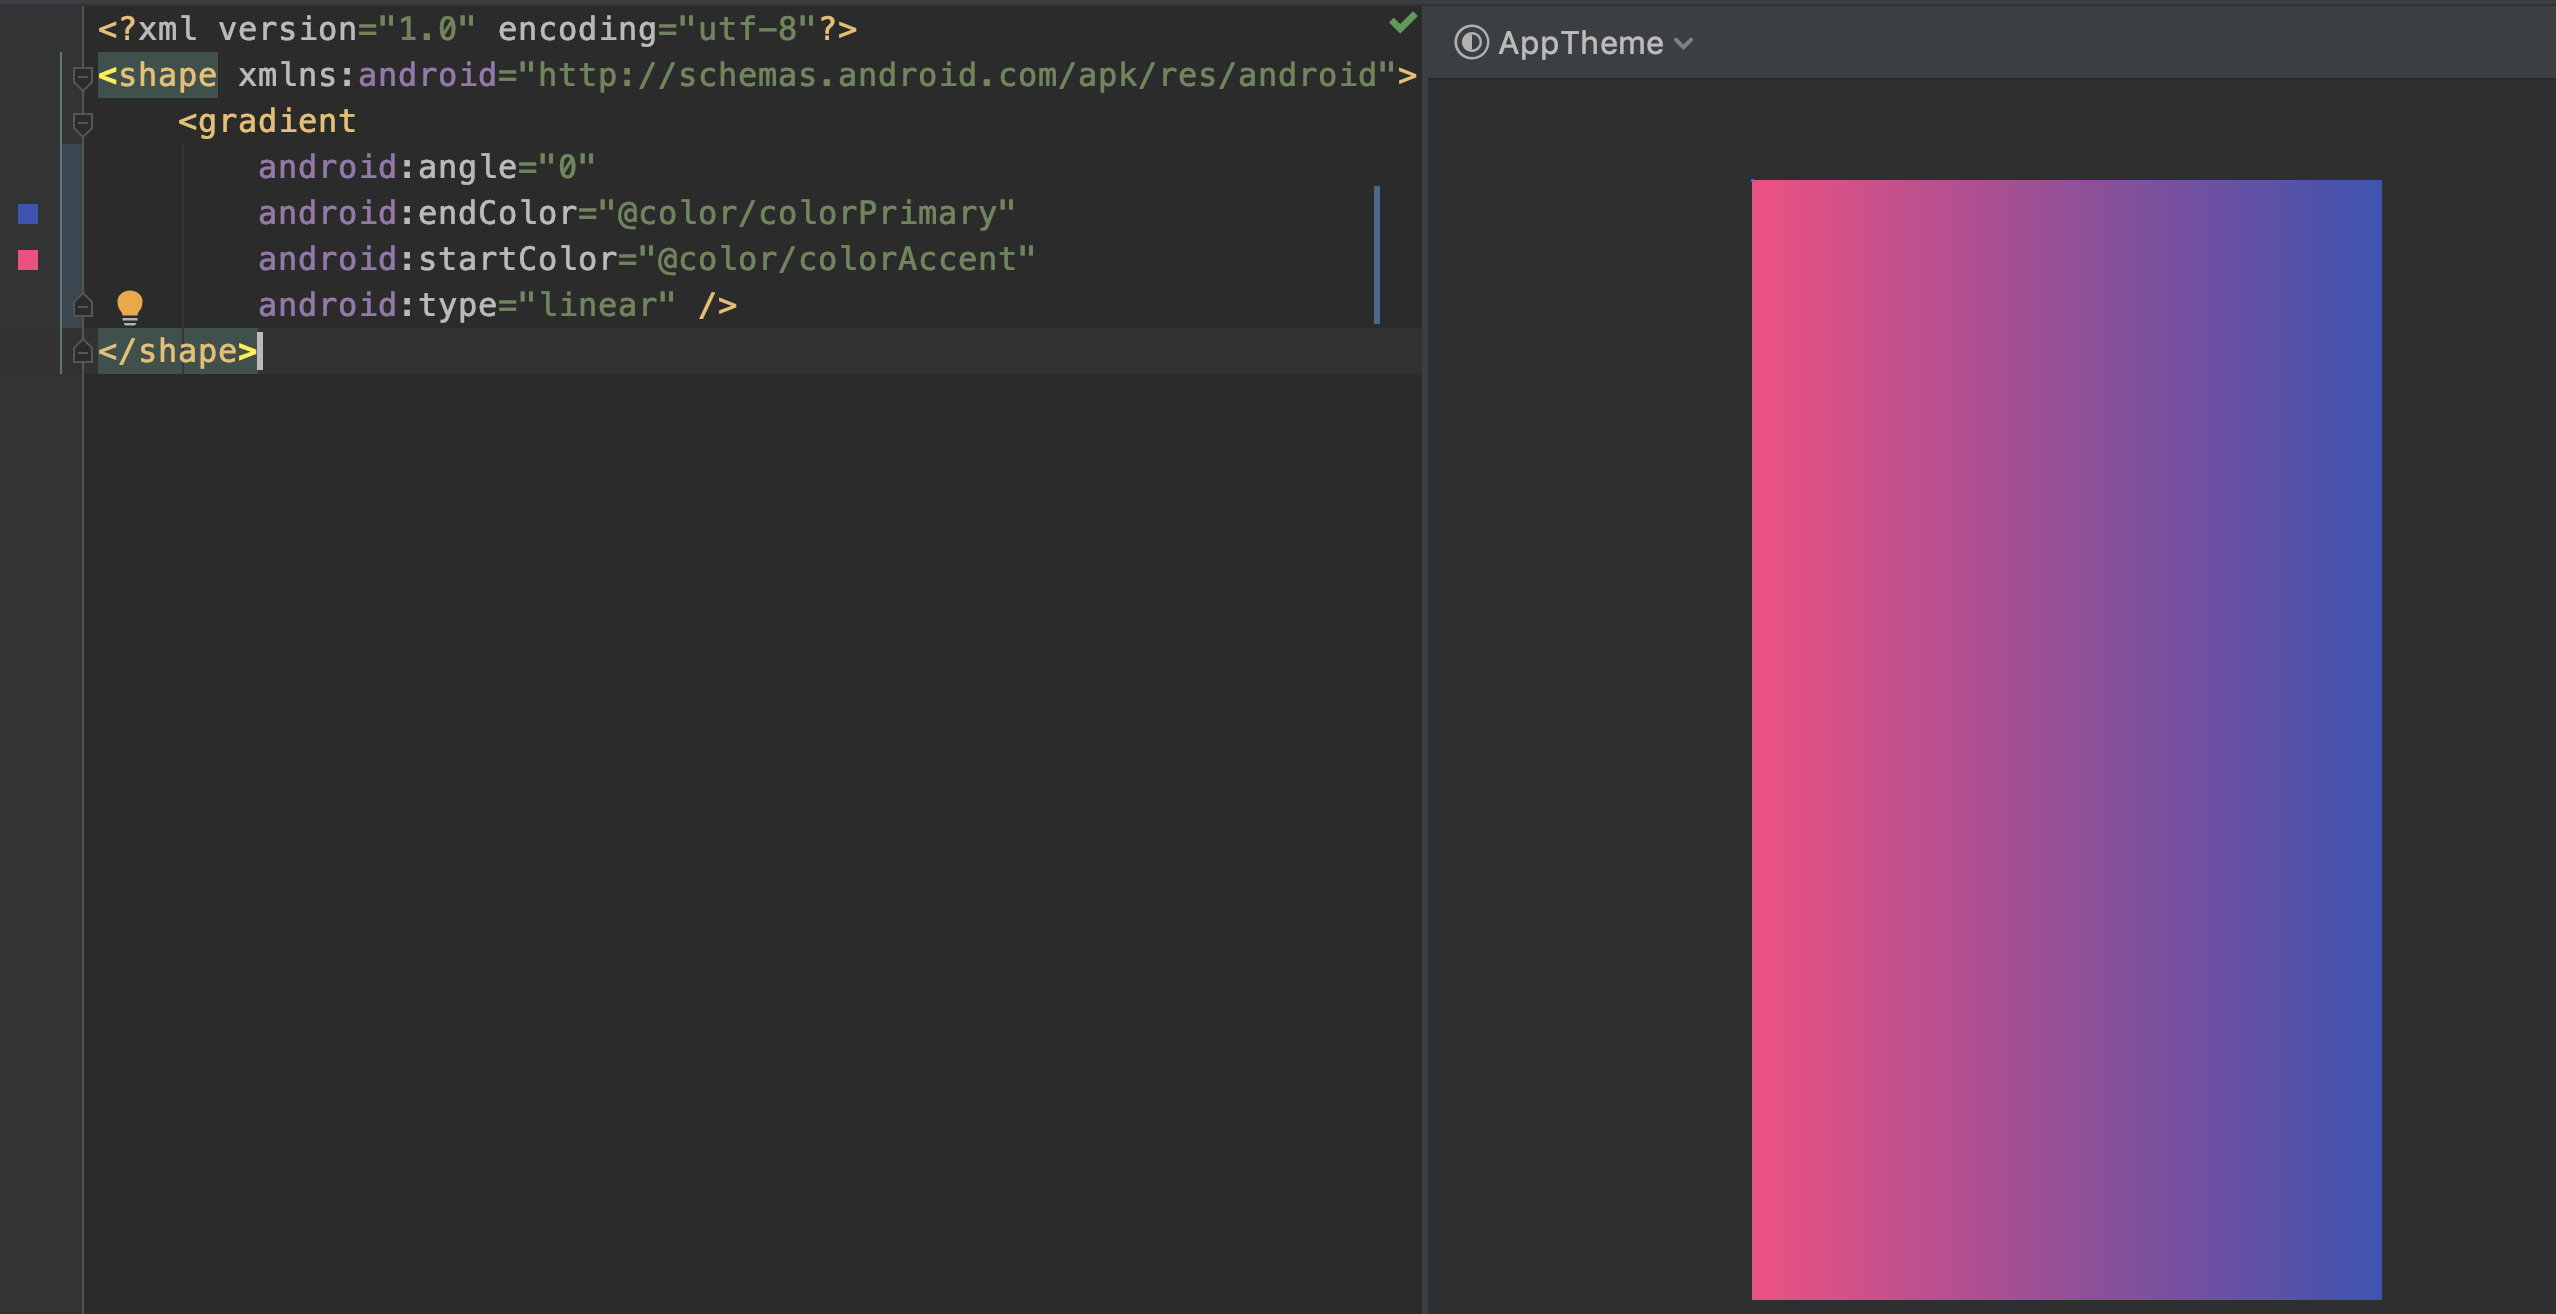Click the "linear" type value
The width and height of the screenshot is (2556, 1314).
[x=598, y=305]
